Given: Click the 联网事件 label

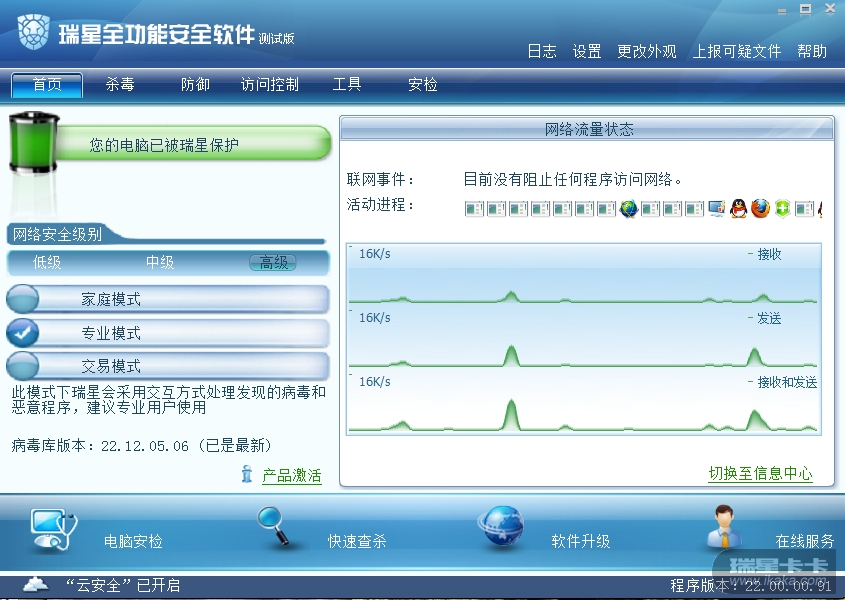Looking at the screenshot, I should click(380, 179).
